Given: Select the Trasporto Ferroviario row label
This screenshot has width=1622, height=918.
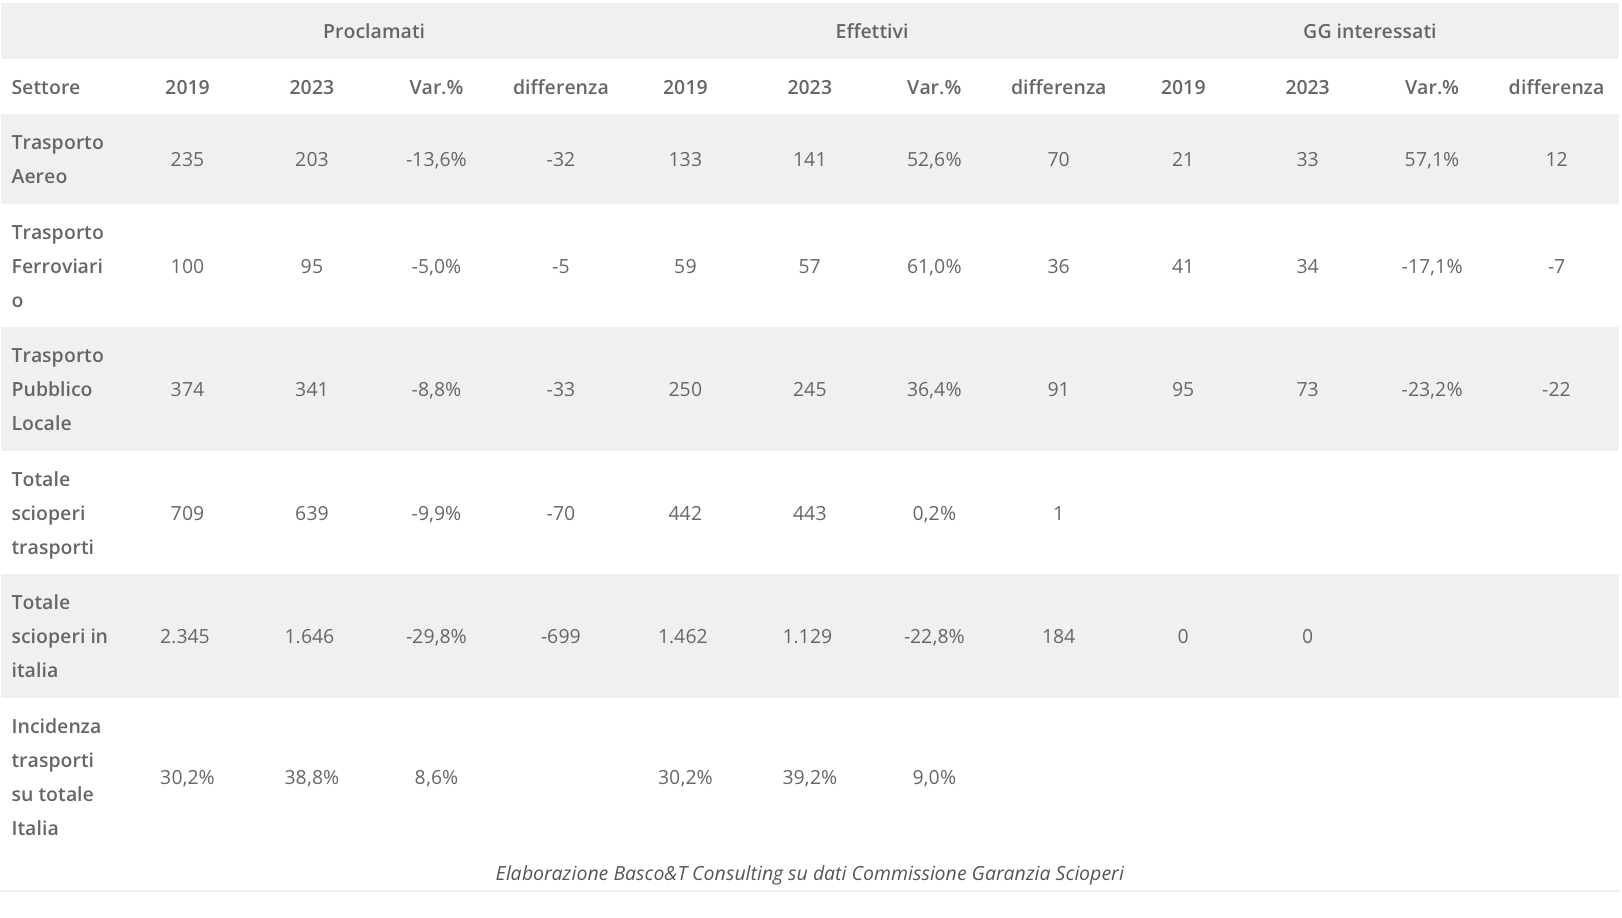Looking at the screenshot, I should (x=57, y=266).
